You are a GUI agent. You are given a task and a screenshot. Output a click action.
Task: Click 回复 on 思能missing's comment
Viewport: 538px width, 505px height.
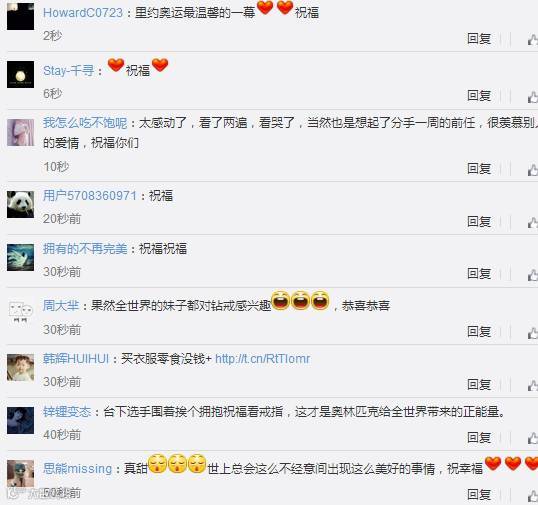coord(479,494)
